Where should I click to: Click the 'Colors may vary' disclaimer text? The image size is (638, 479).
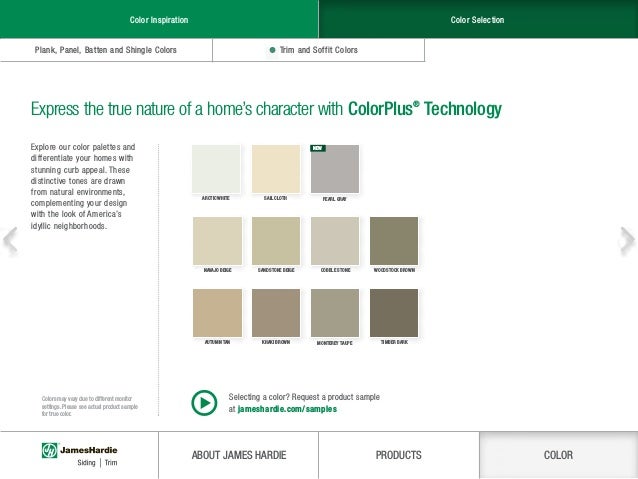tap(90, 406)
